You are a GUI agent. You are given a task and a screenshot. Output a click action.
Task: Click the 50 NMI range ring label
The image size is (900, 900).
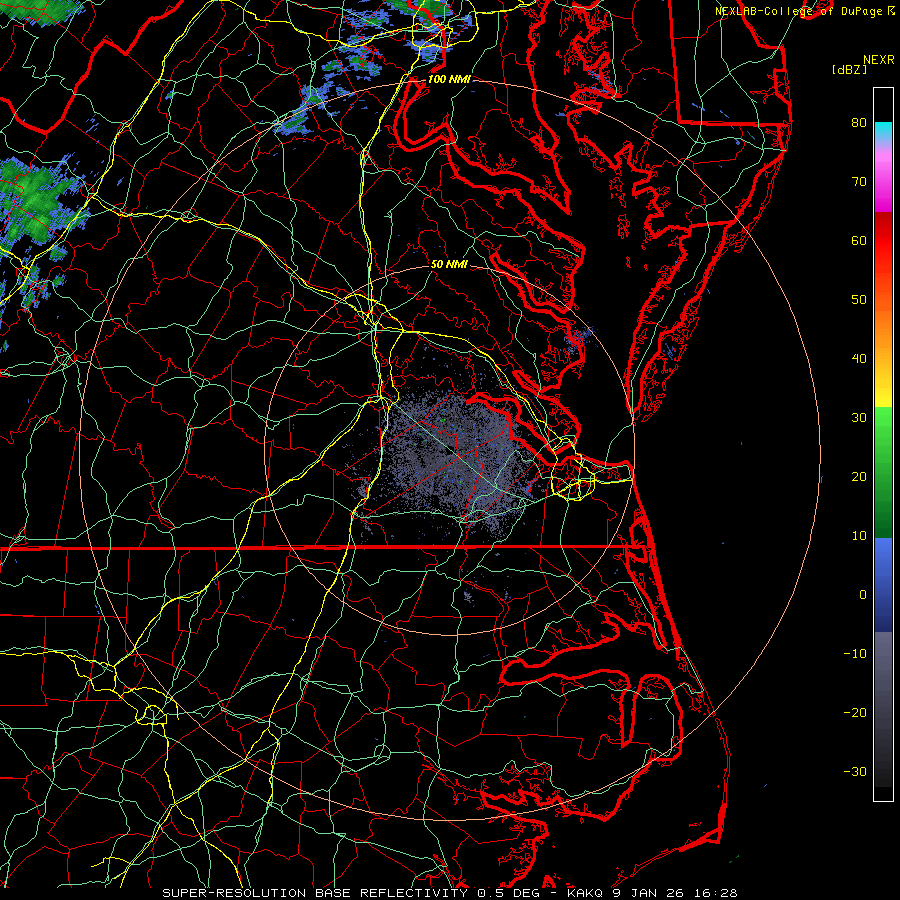tap(449, 264)
